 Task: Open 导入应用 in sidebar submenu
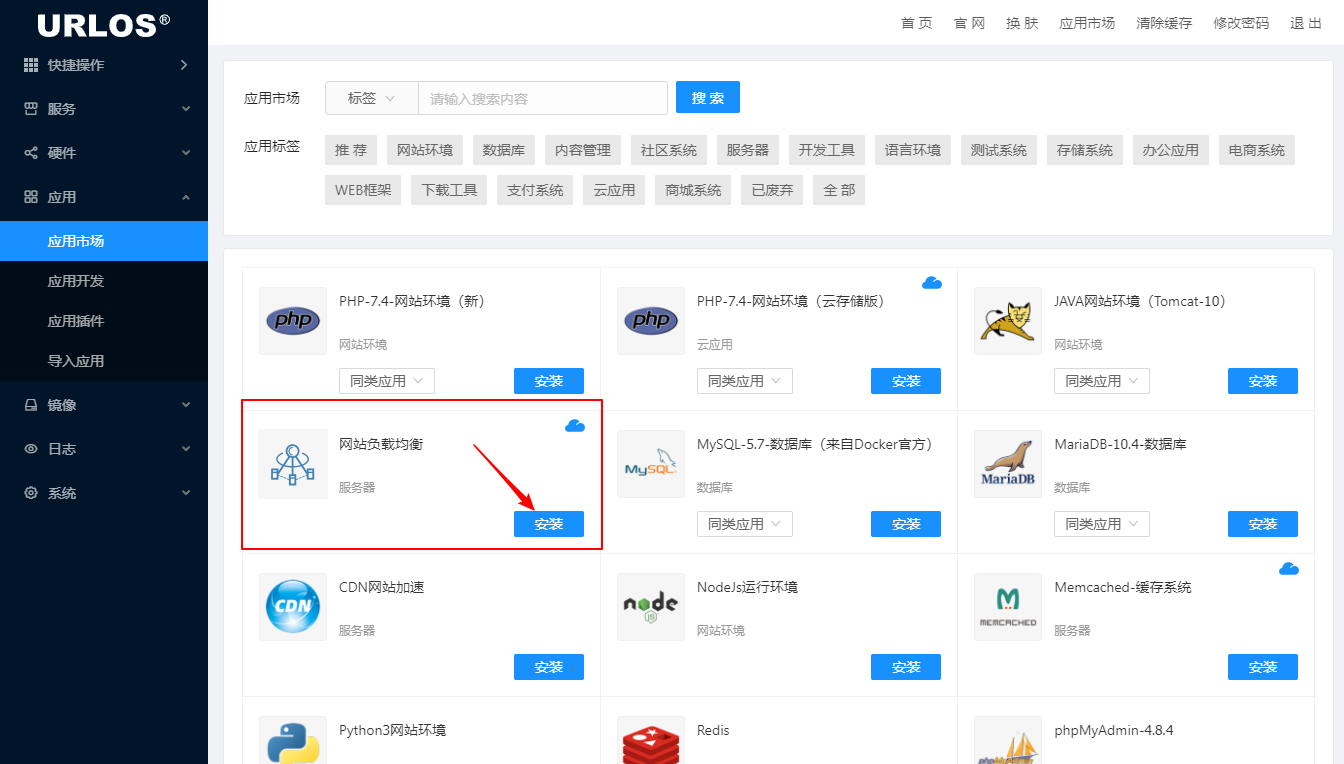tap(104, 361)
